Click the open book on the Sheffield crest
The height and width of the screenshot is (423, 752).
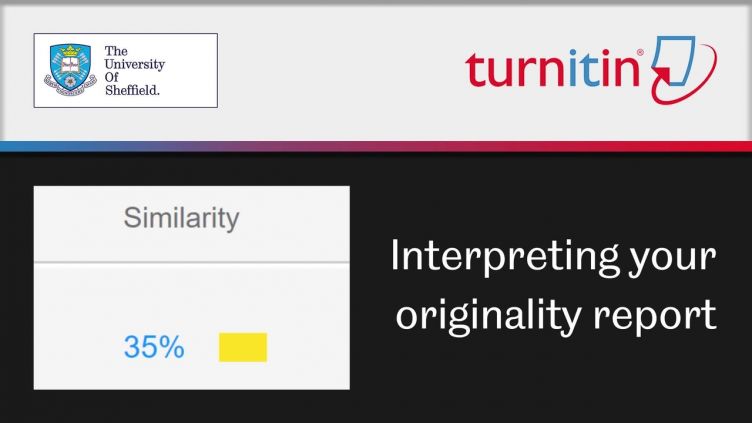tap(70, 65)
